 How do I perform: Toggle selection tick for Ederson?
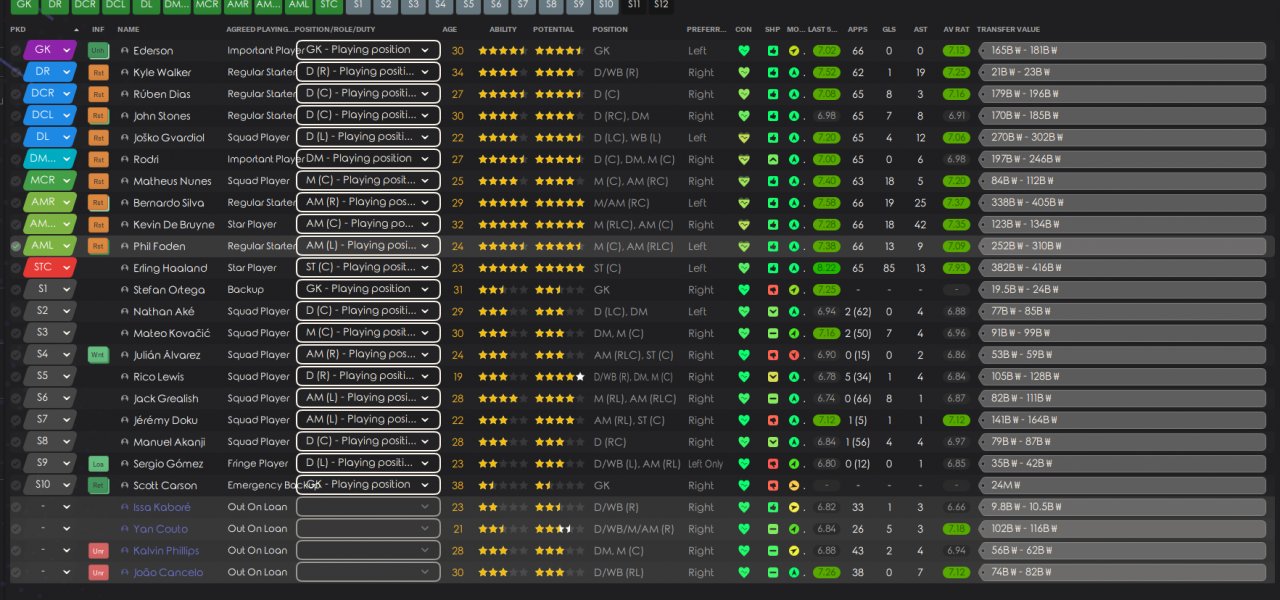15,50
